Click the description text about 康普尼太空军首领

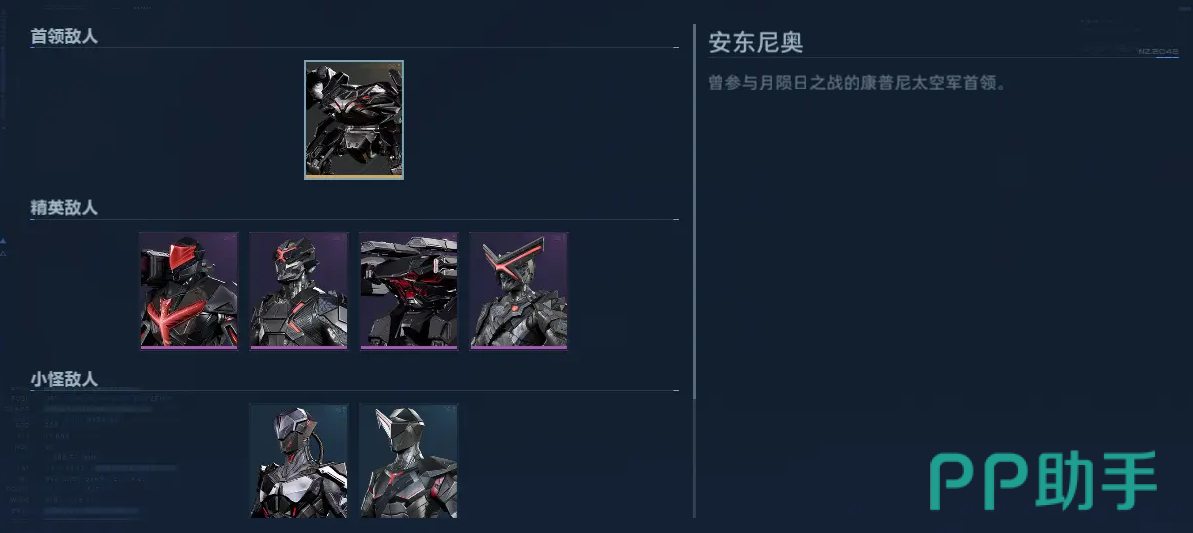coord(857,83)
